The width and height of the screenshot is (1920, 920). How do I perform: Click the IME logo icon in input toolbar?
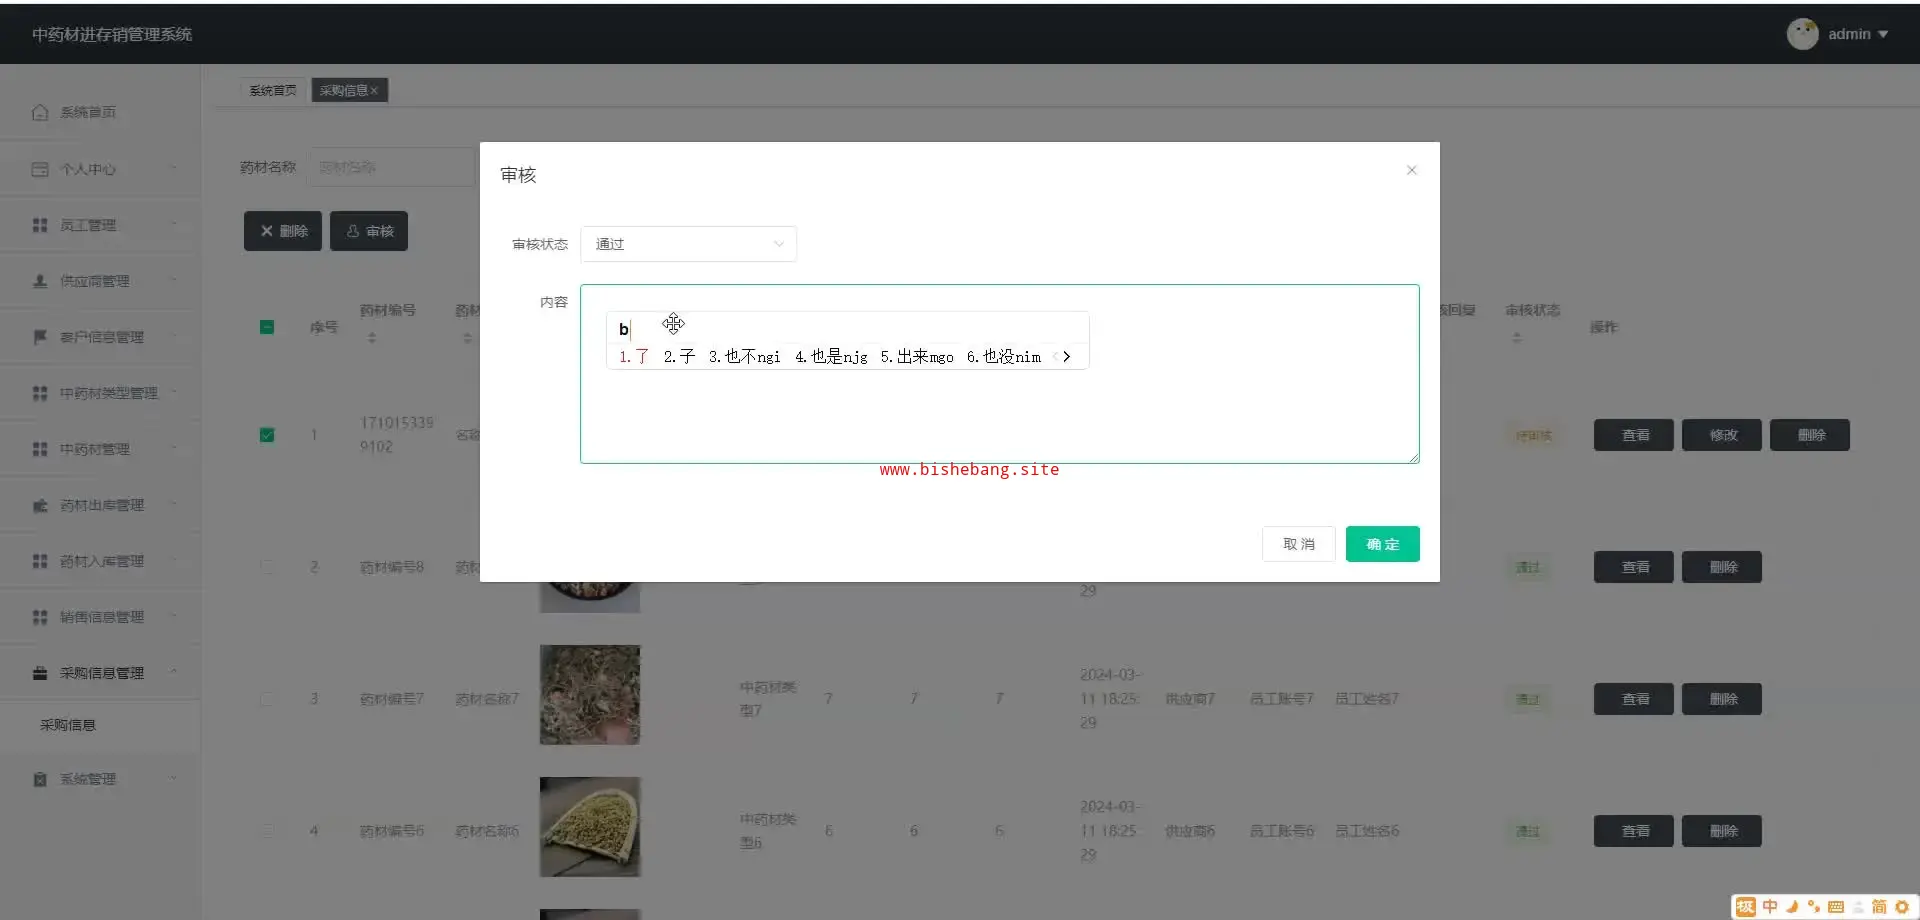point(1746,907)
